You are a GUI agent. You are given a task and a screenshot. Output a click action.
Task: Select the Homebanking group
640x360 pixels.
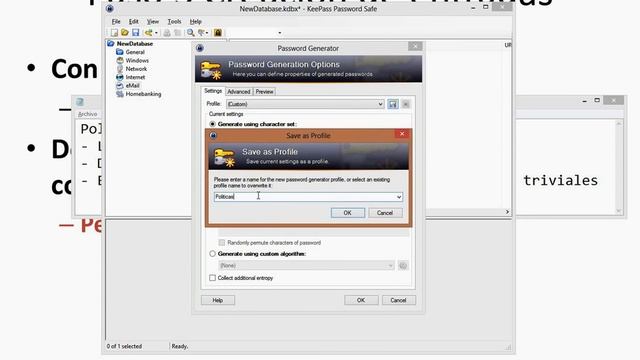143,94
